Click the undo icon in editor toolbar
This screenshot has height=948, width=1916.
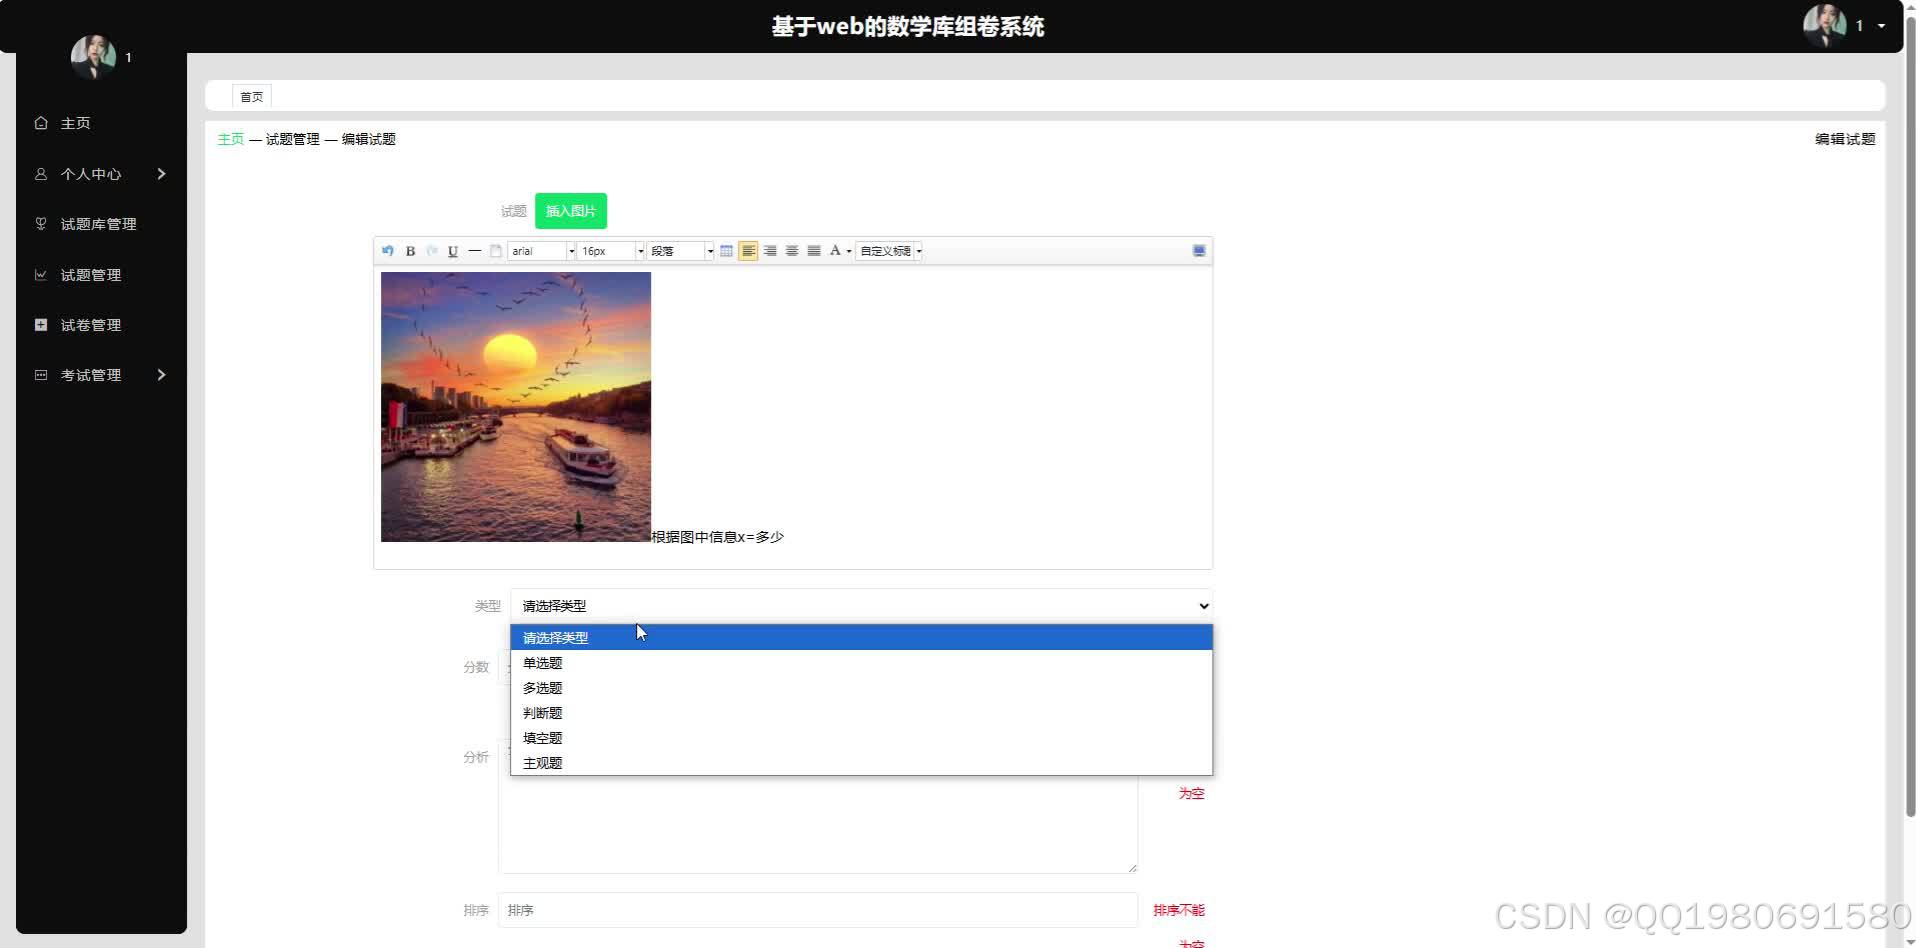tap(388, 251)
